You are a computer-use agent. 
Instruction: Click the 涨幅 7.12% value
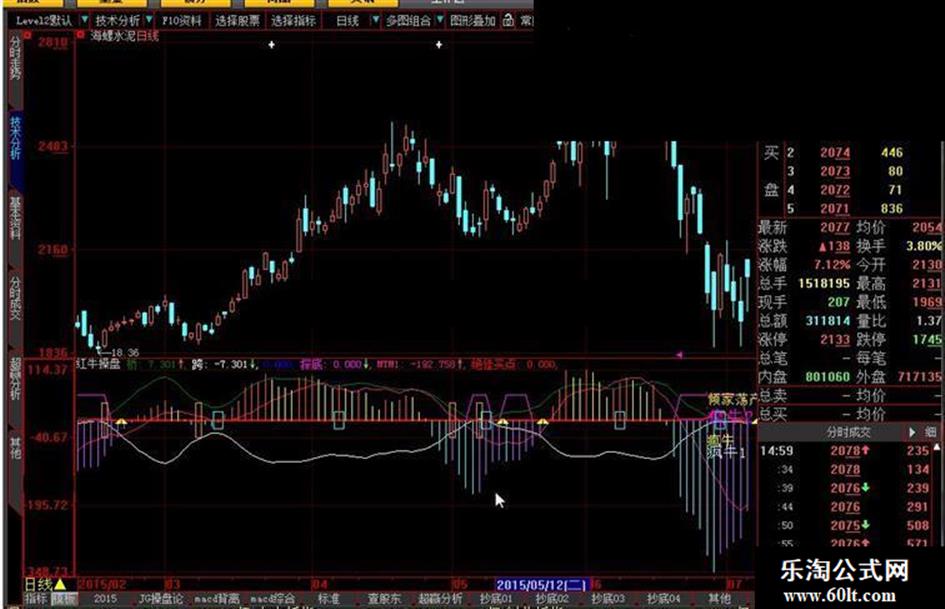point(832,265)
